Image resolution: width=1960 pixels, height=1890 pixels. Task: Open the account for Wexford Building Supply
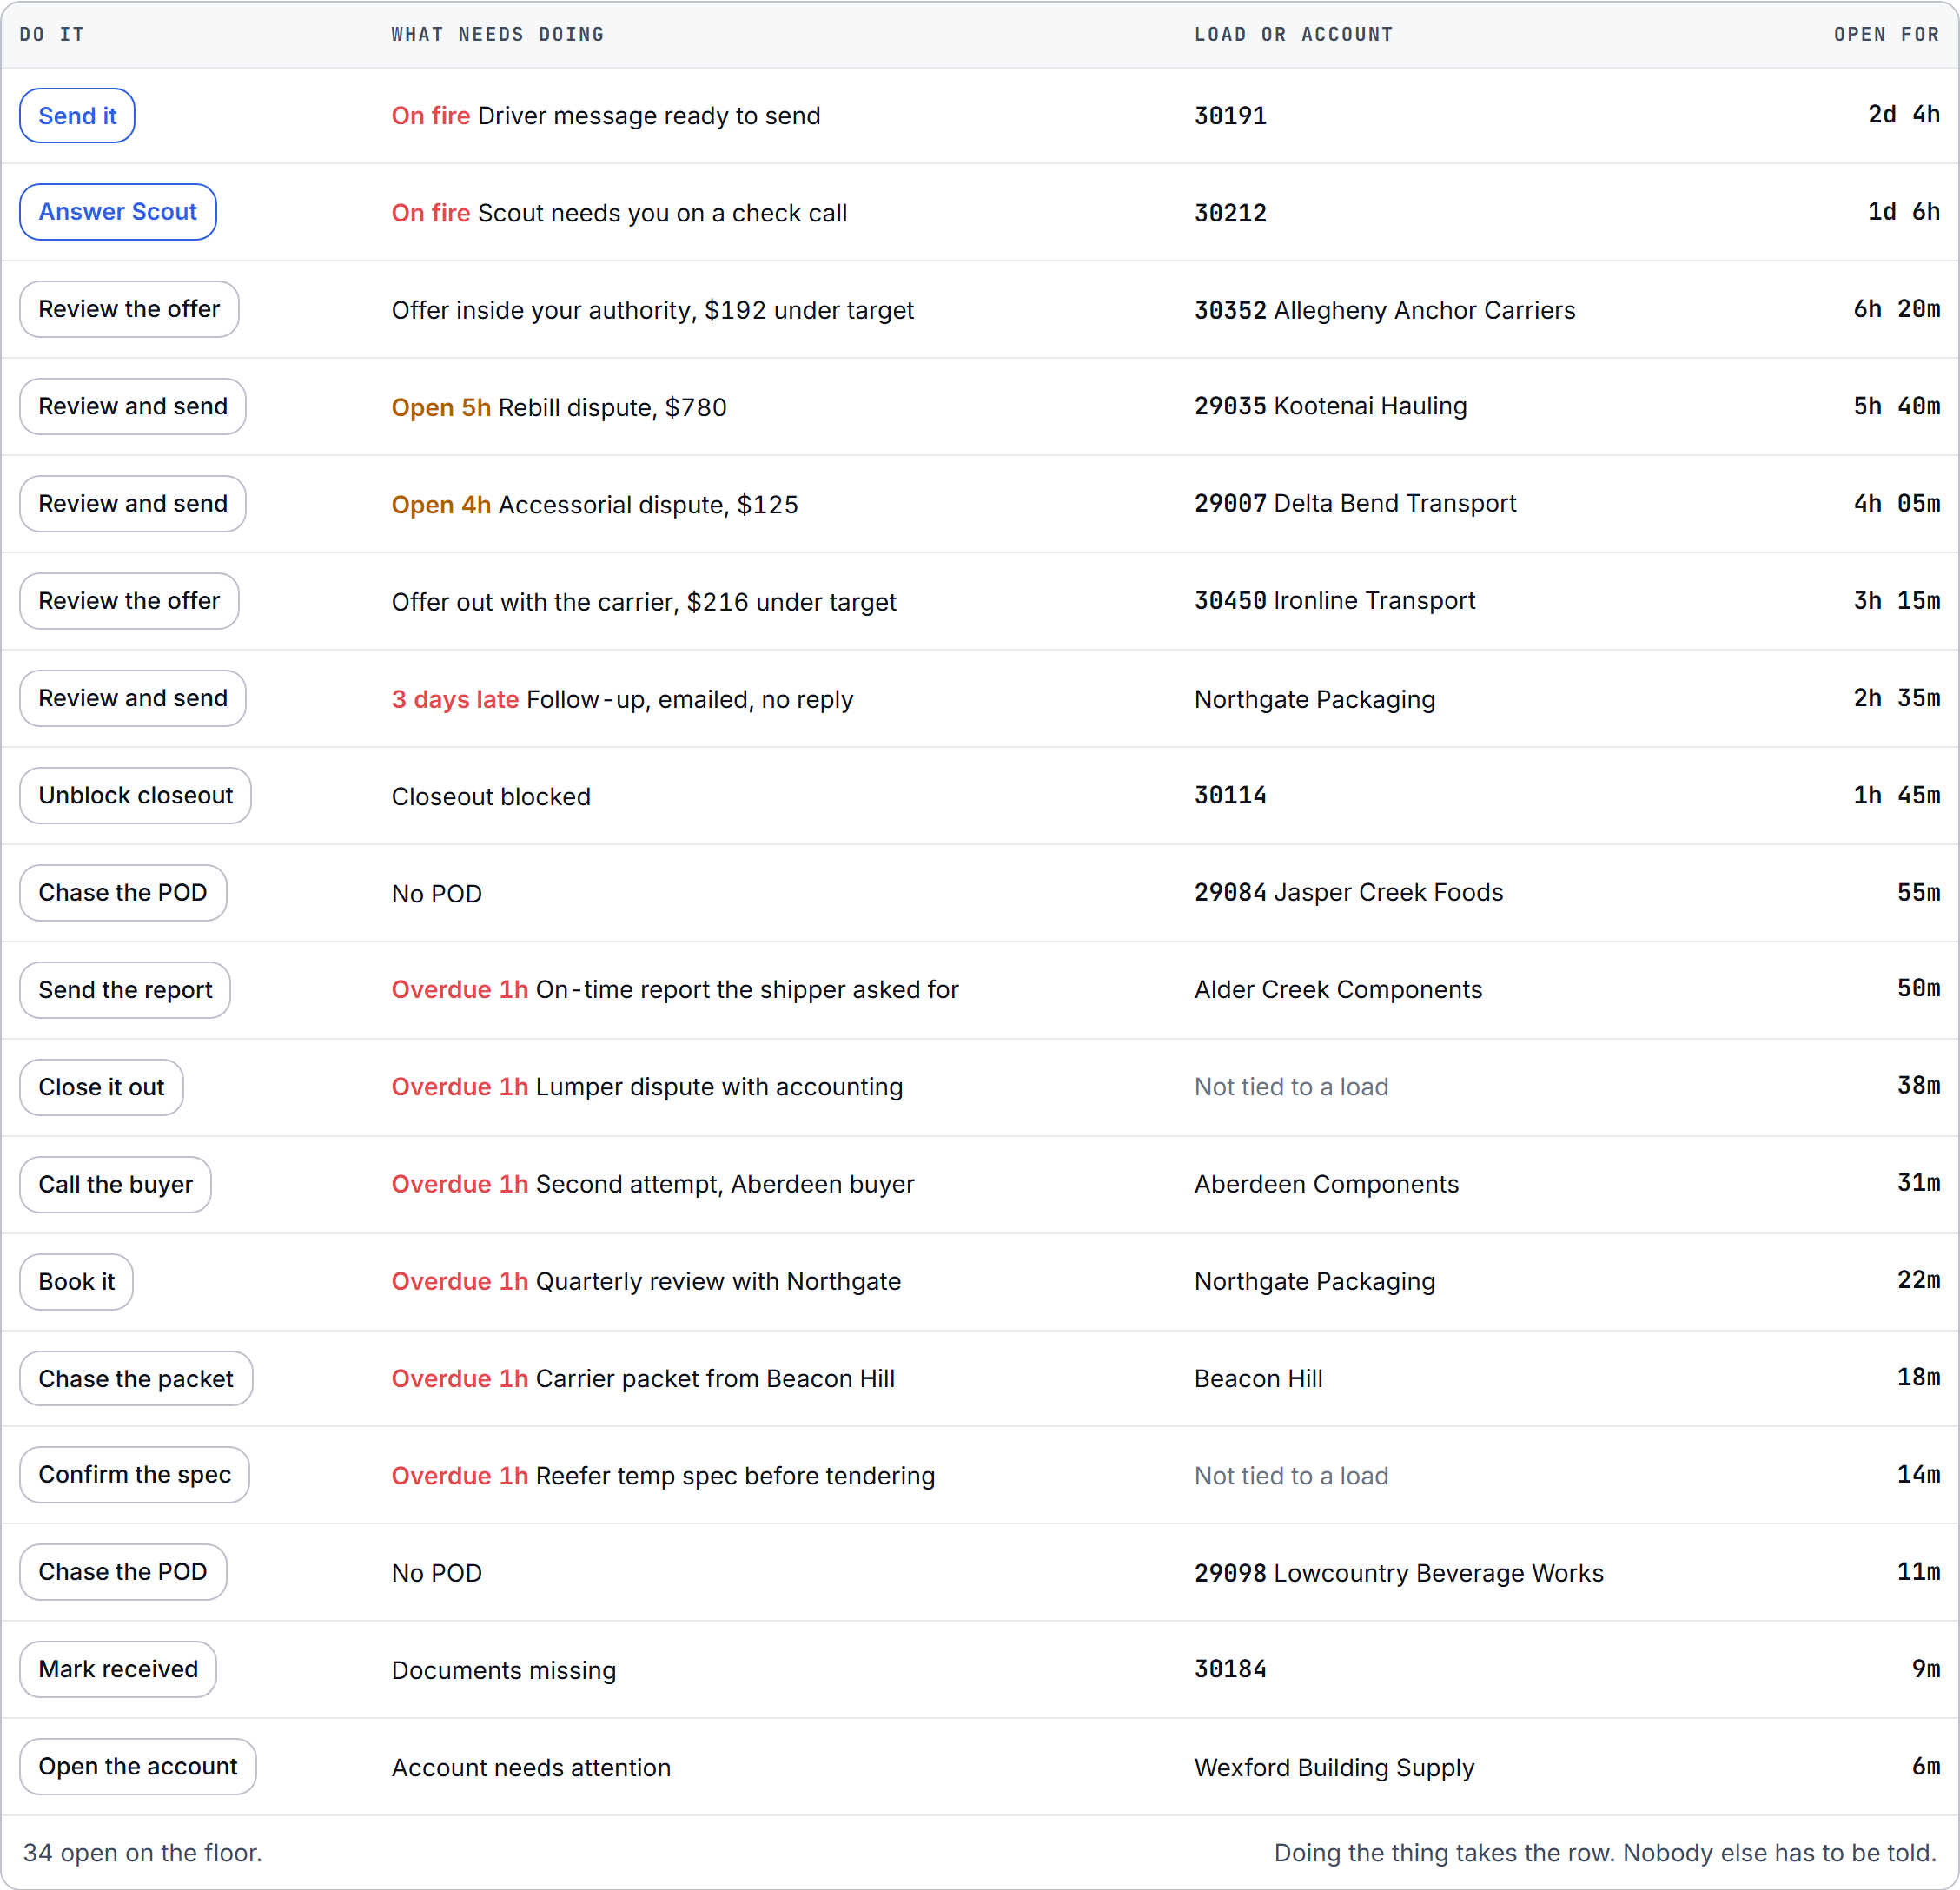(138, 1767)
